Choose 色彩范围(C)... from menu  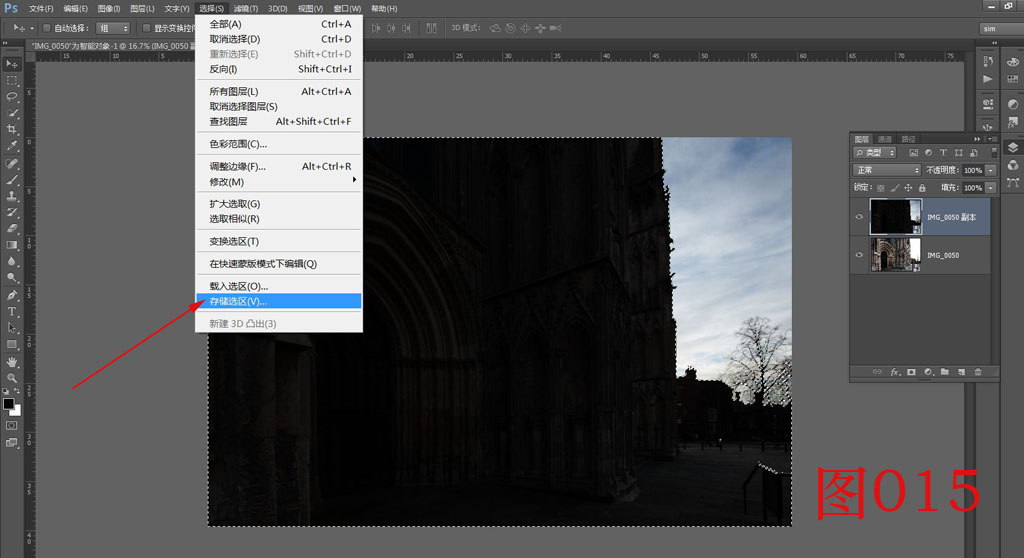pos(280,144)
